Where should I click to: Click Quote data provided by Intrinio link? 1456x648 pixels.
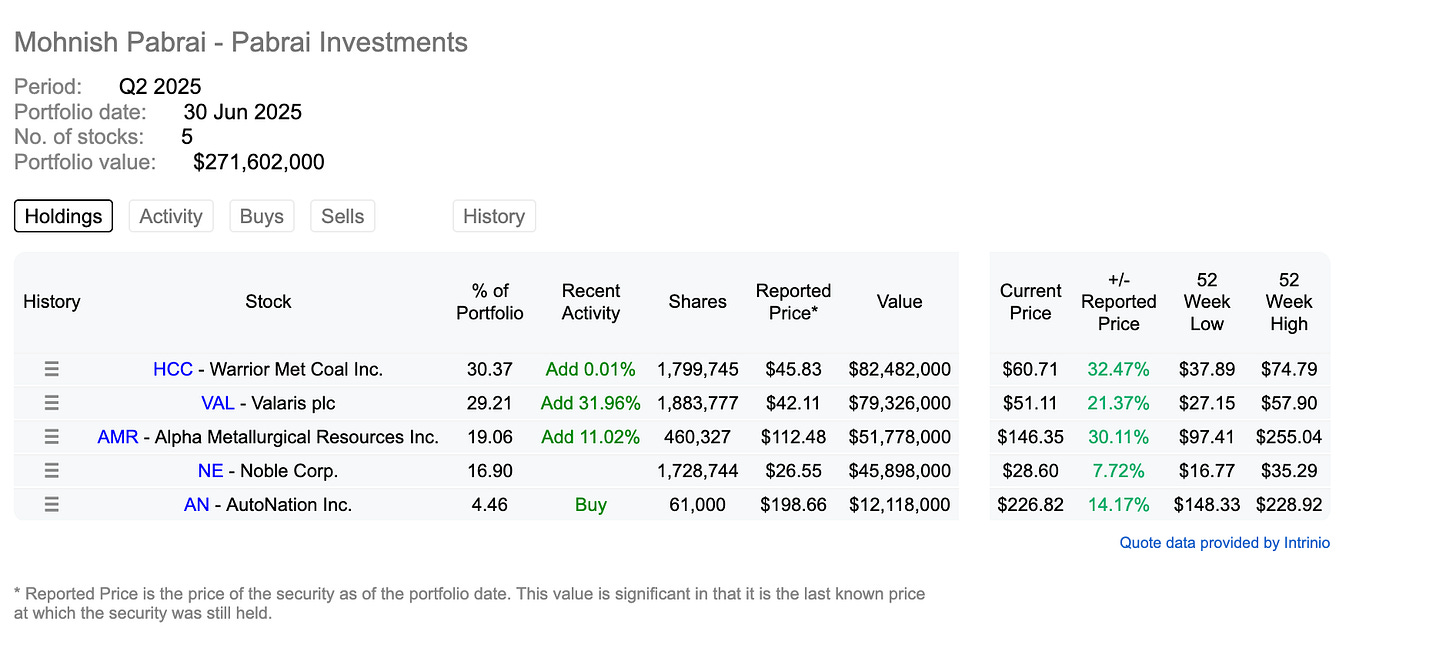pyautogui.click(x=1225, y=543)
